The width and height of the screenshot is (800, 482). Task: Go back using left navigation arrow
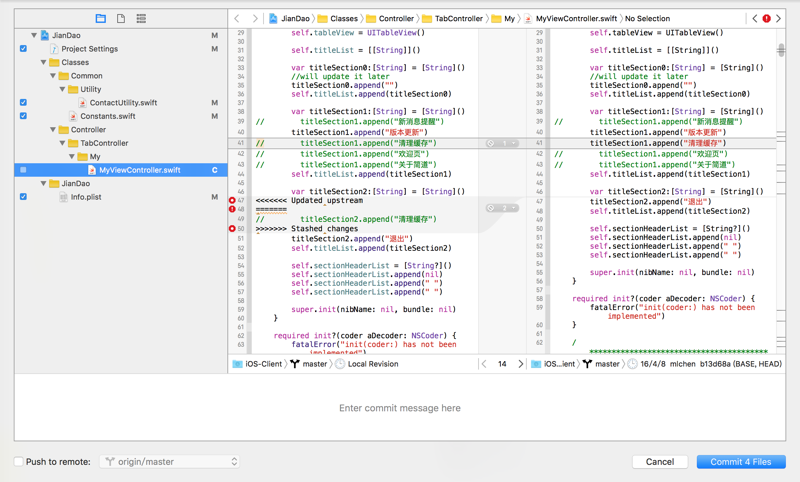pos(237,18)
